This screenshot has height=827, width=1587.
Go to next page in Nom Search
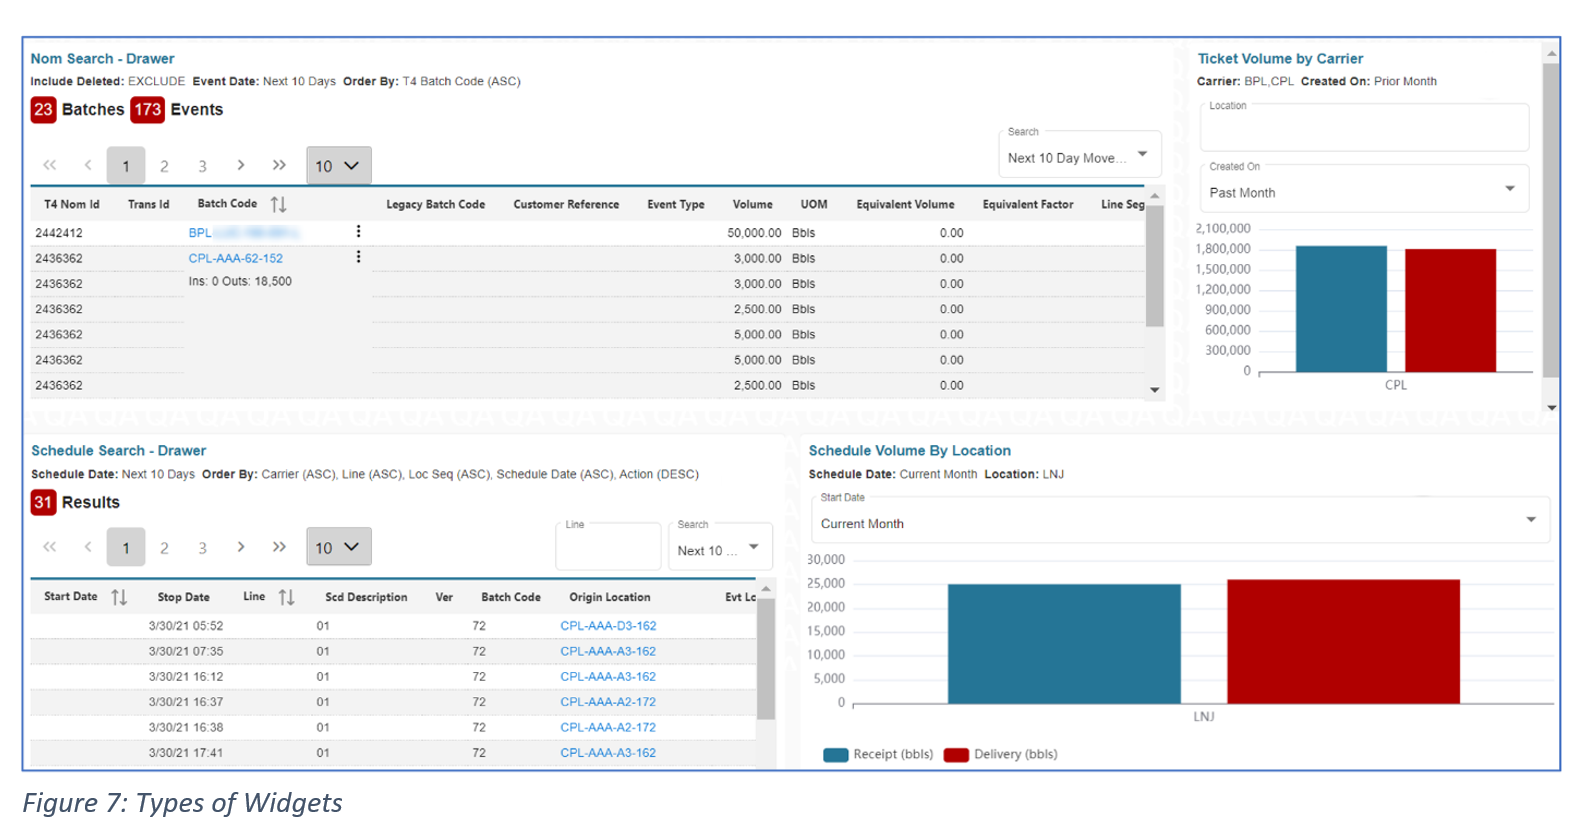coord(241,165)
